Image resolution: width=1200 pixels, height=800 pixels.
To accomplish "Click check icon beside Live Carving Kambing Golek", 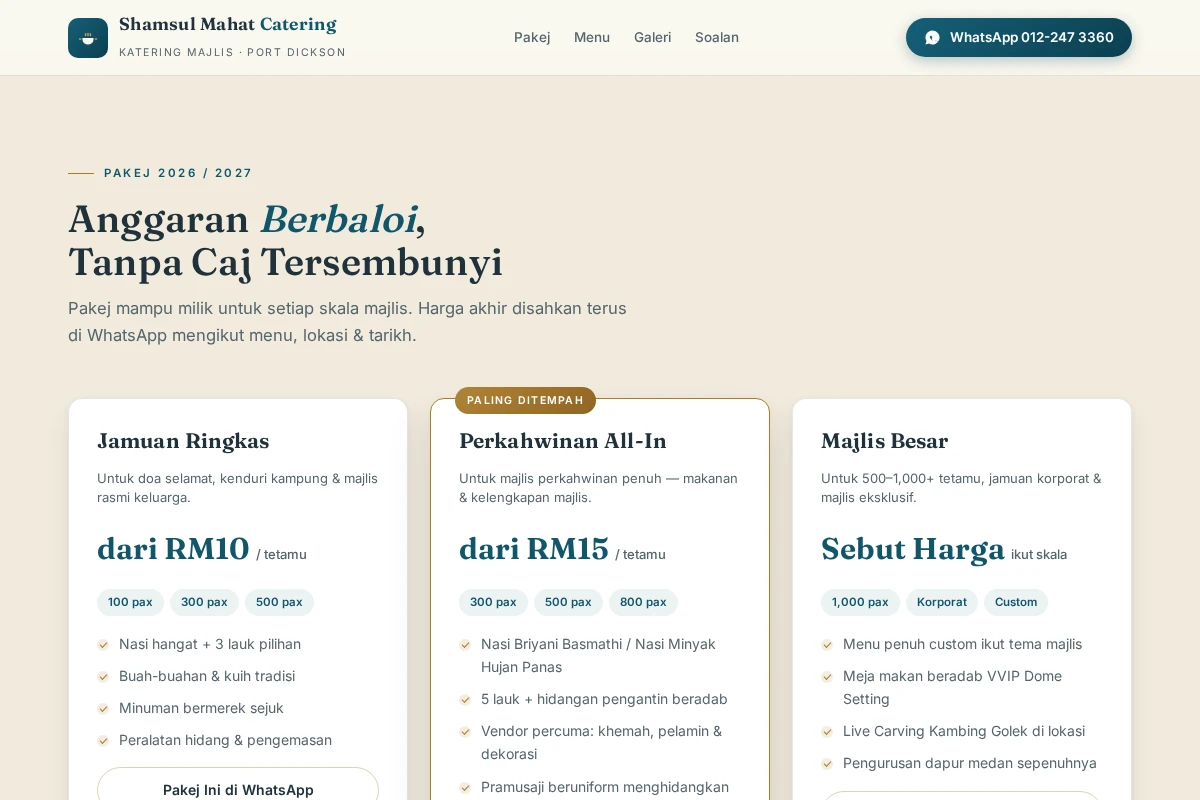I will pos(827,732).
